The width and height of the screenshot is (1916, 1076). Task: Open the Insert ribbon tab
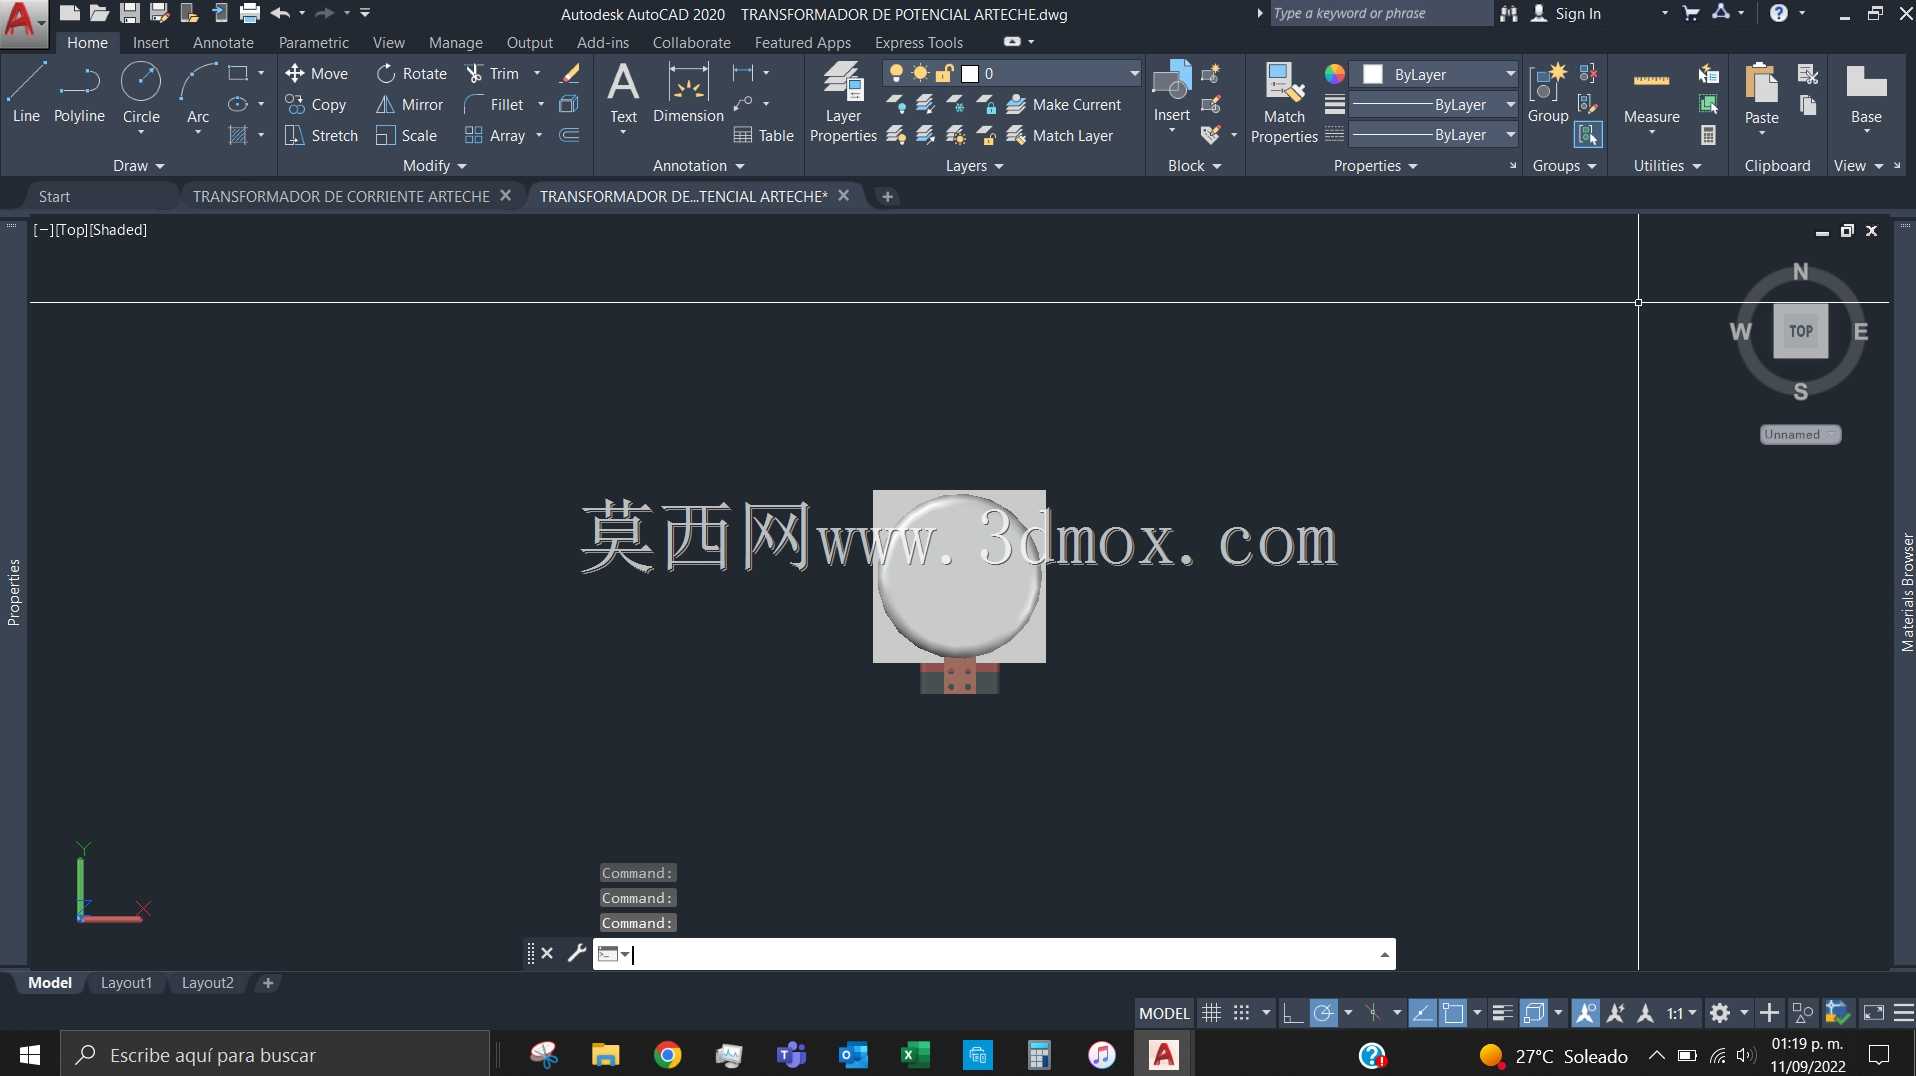pos(151,42)
